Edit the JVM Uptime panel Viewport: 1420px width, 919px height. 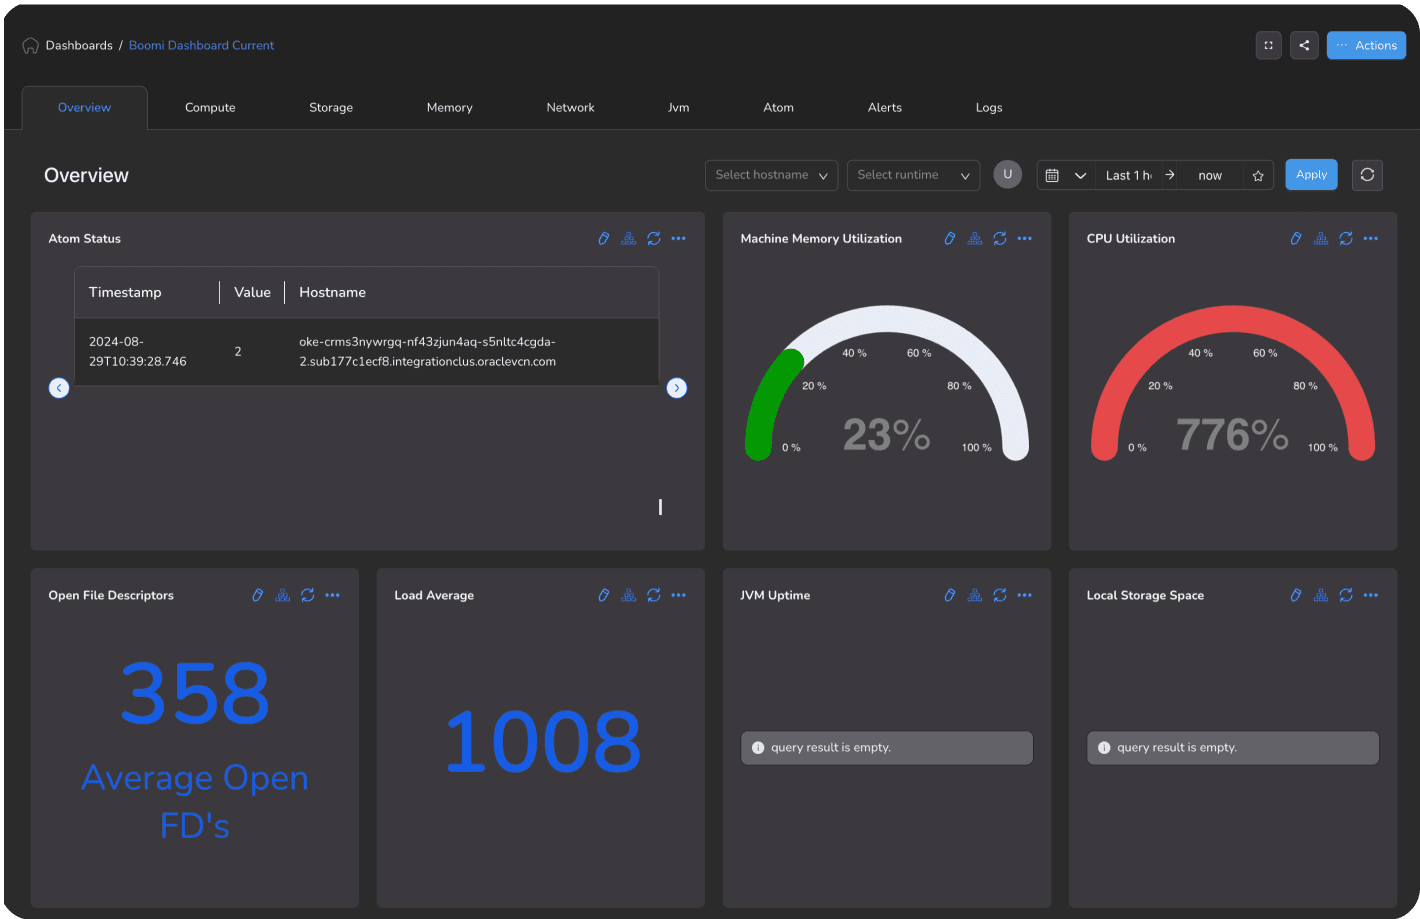point(950,595)
